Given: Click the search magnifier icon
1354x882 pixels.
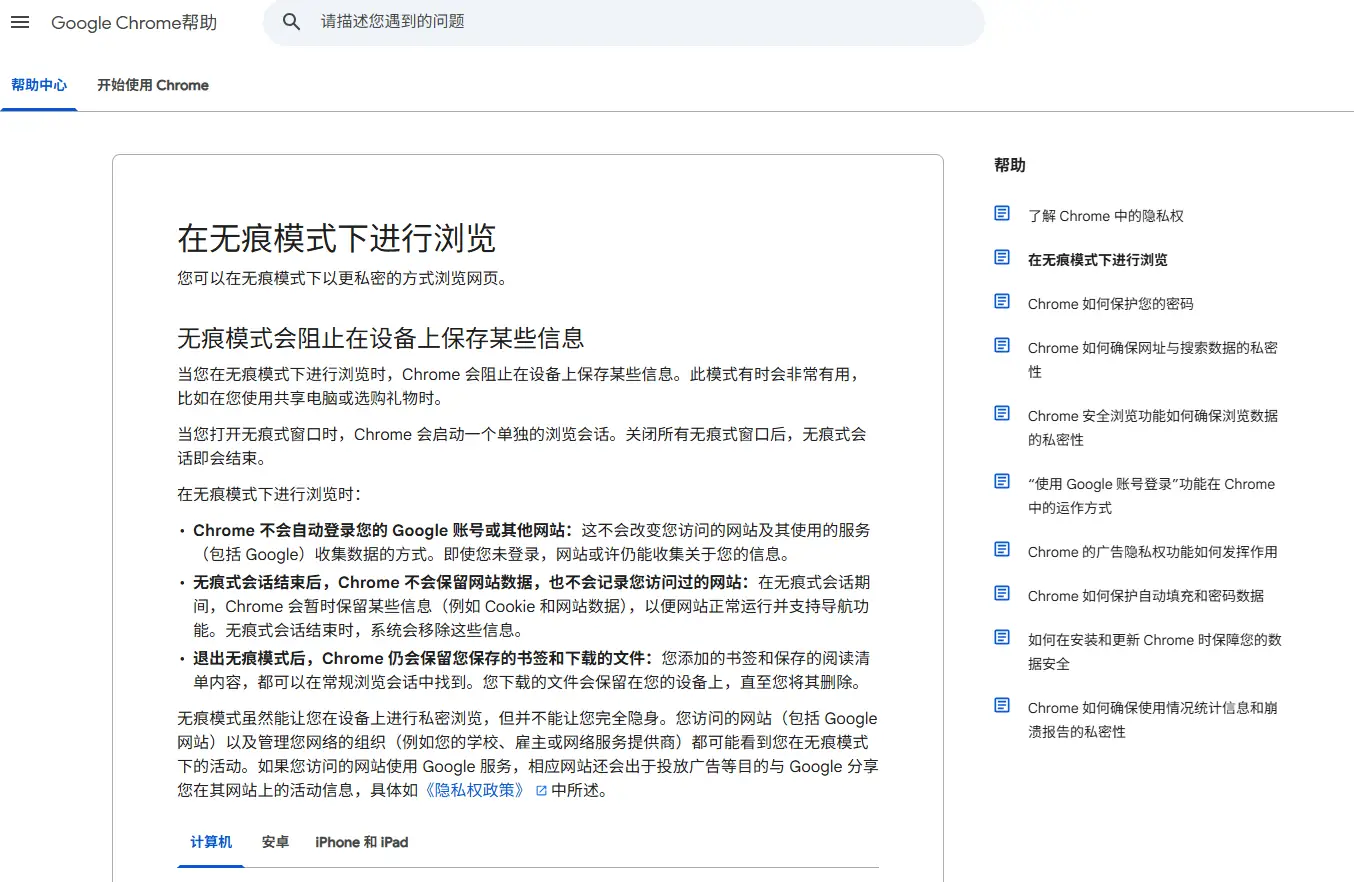Looking at the screenshot, I should [292, 21].
